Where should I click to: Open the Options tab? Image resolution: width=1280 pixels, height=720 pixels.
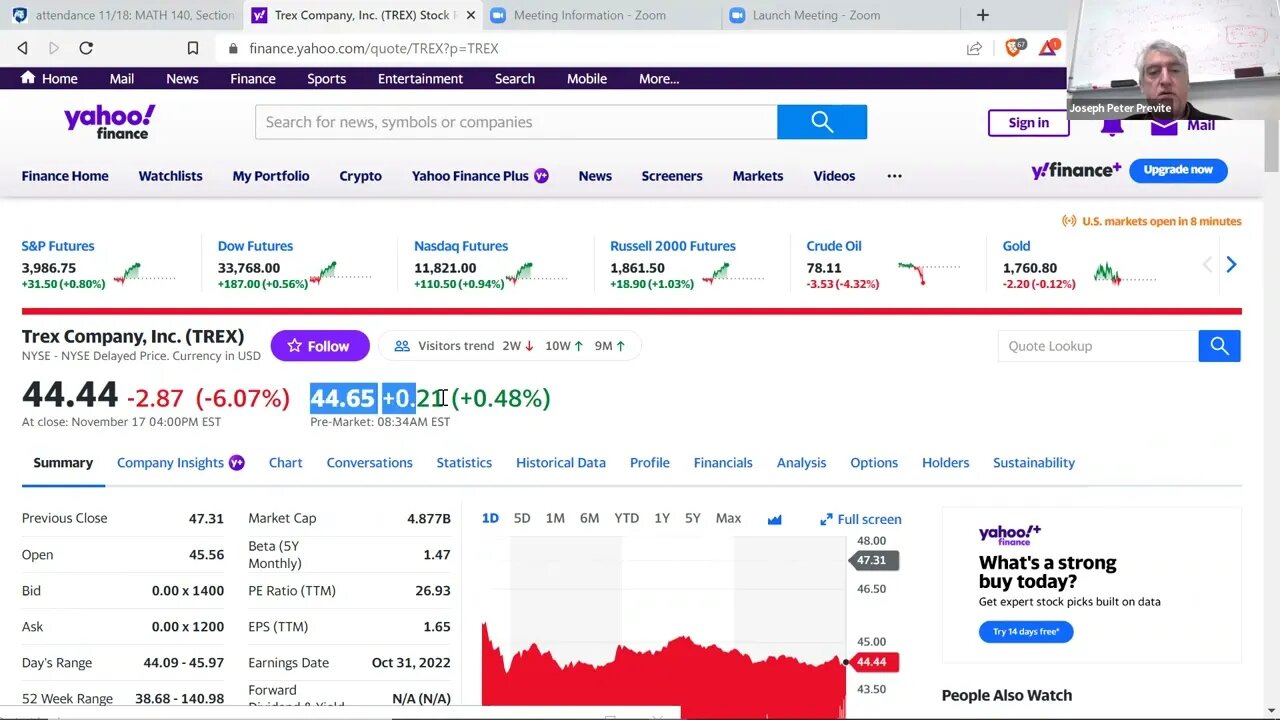pos(874,463)
